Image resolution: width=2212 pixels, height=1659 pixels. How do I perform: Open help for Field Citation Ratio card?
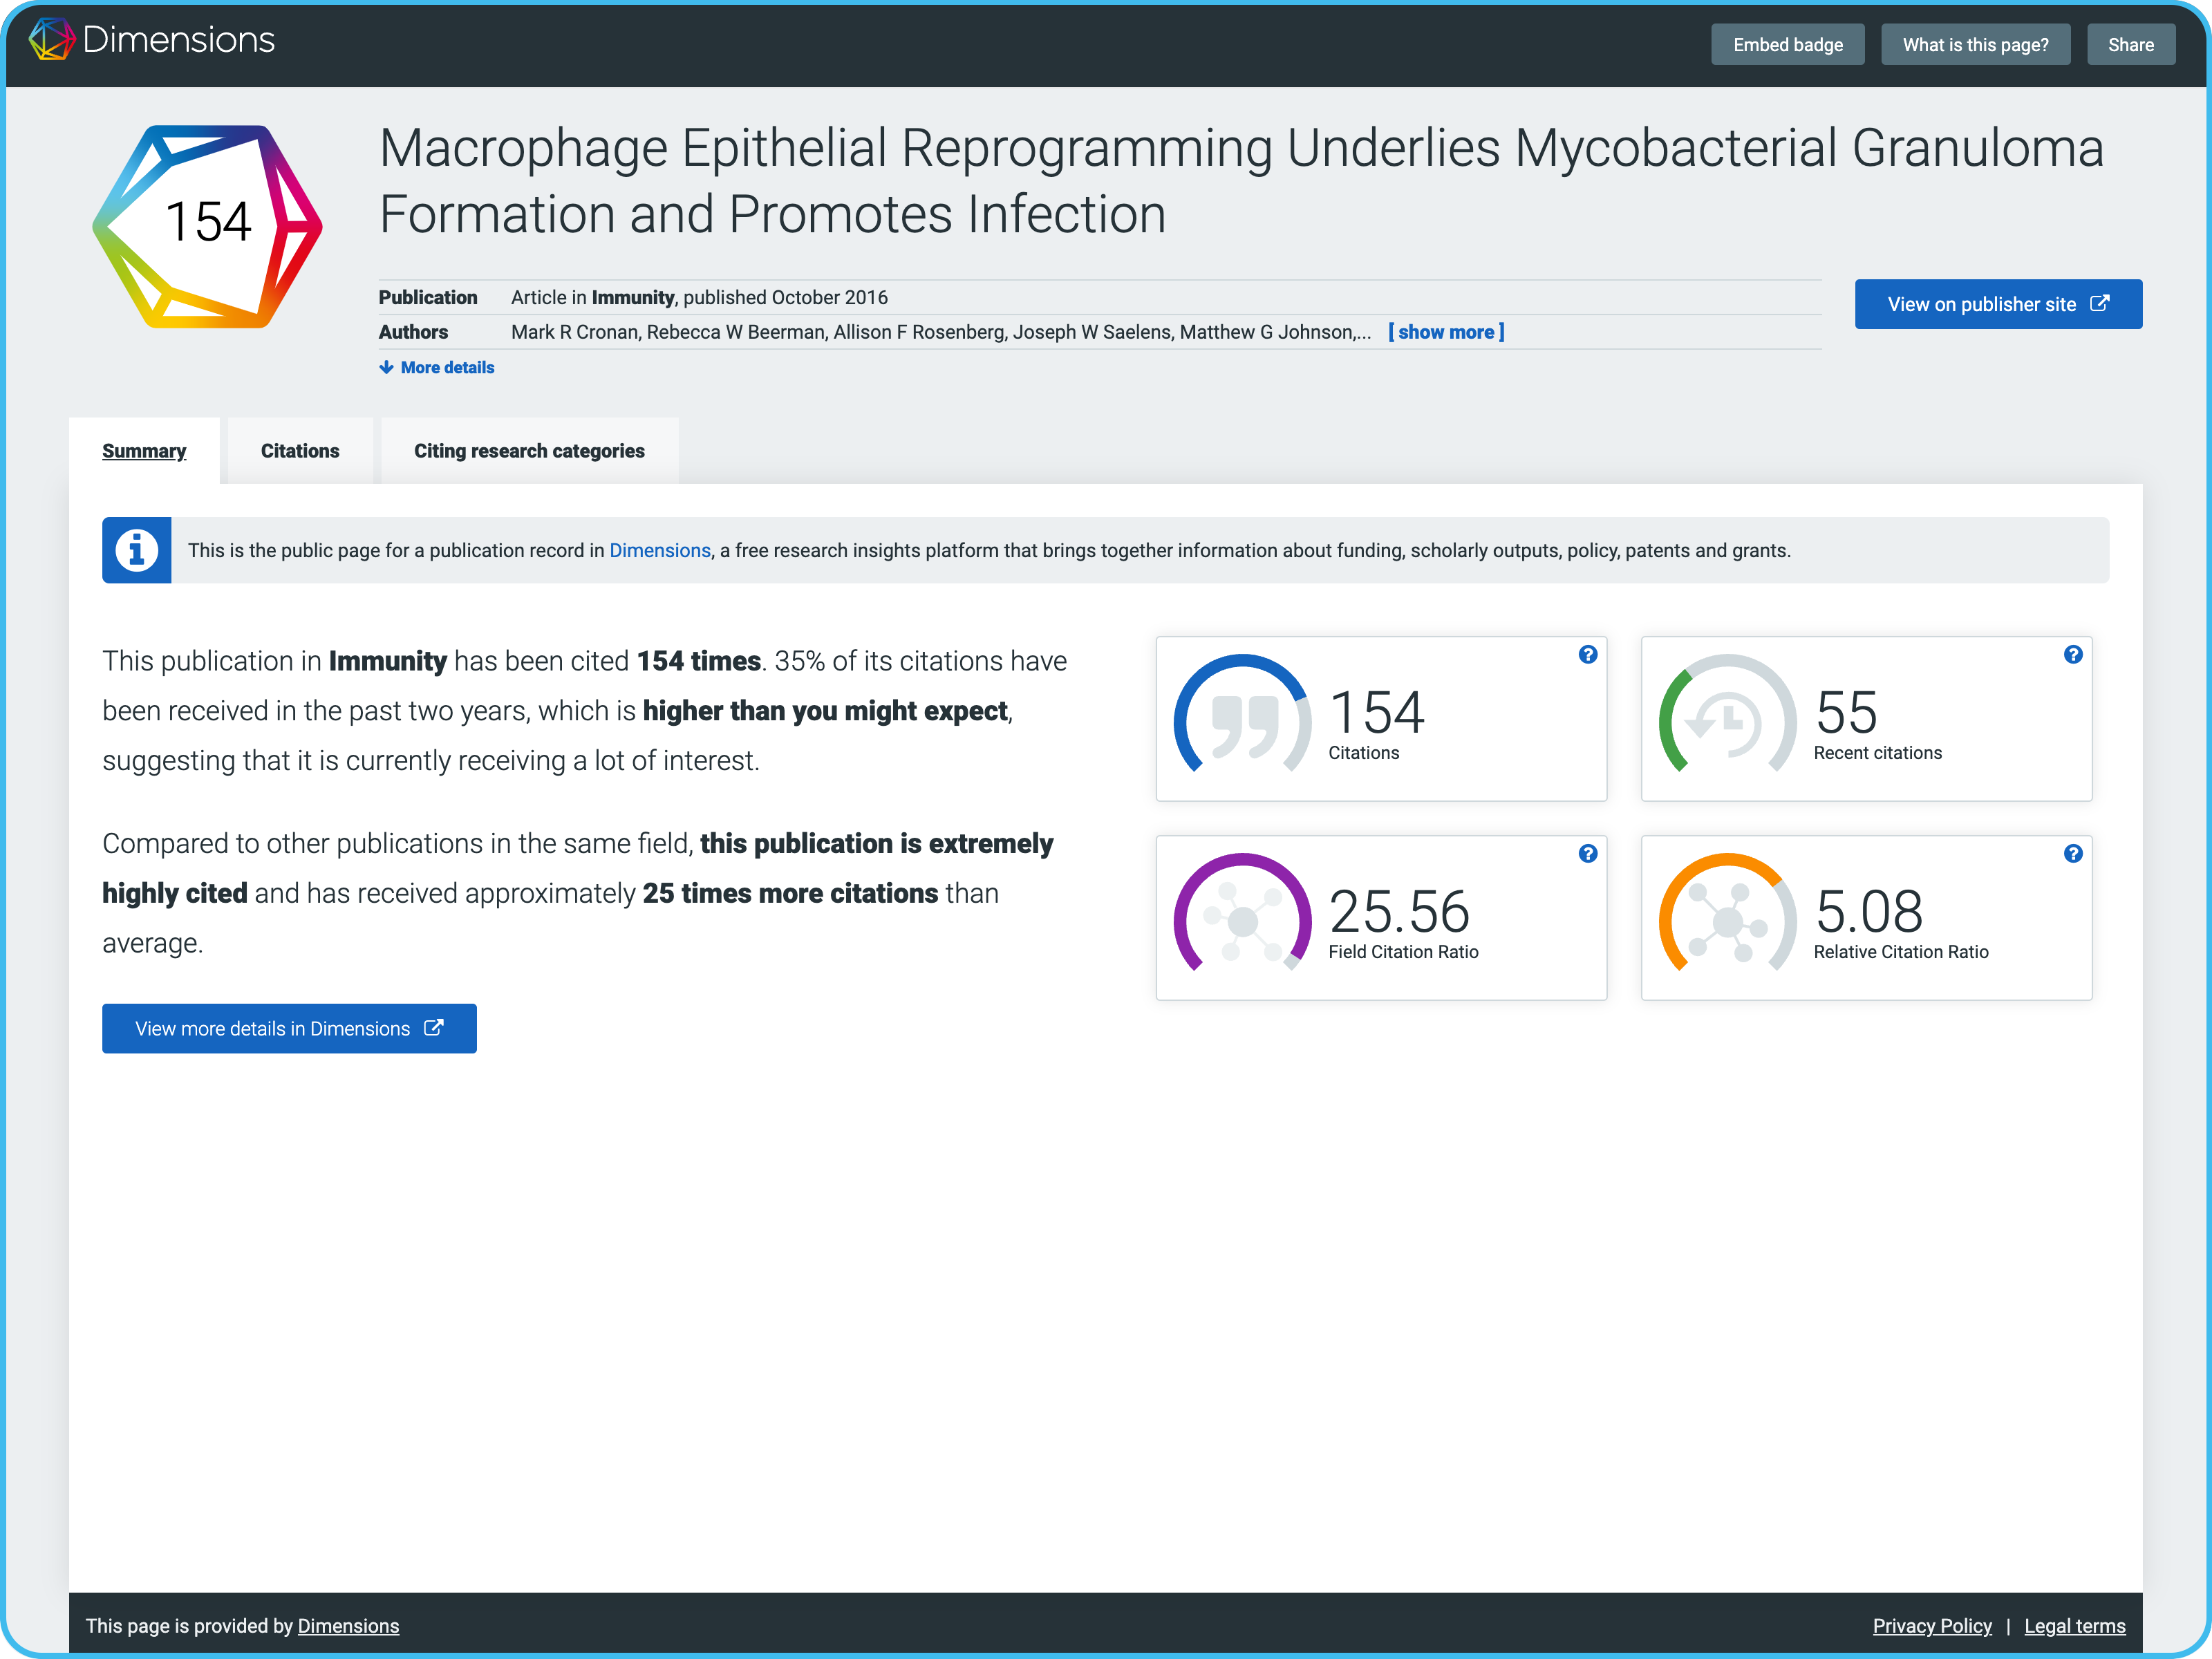1588,853
